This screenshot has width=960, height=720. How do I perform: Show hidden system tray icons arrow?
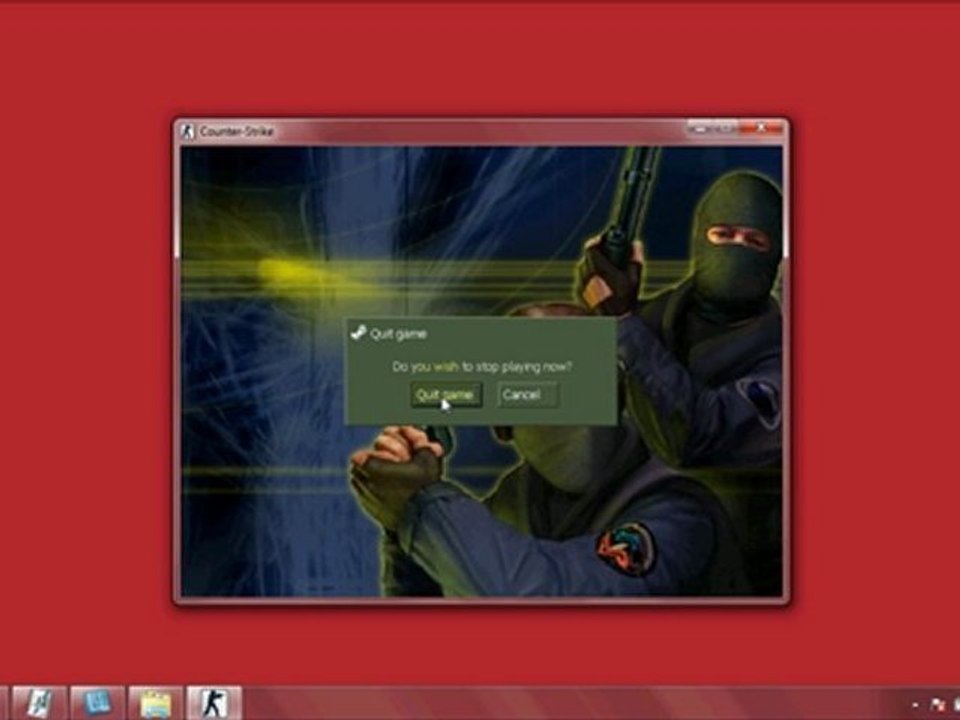[915, 706]
